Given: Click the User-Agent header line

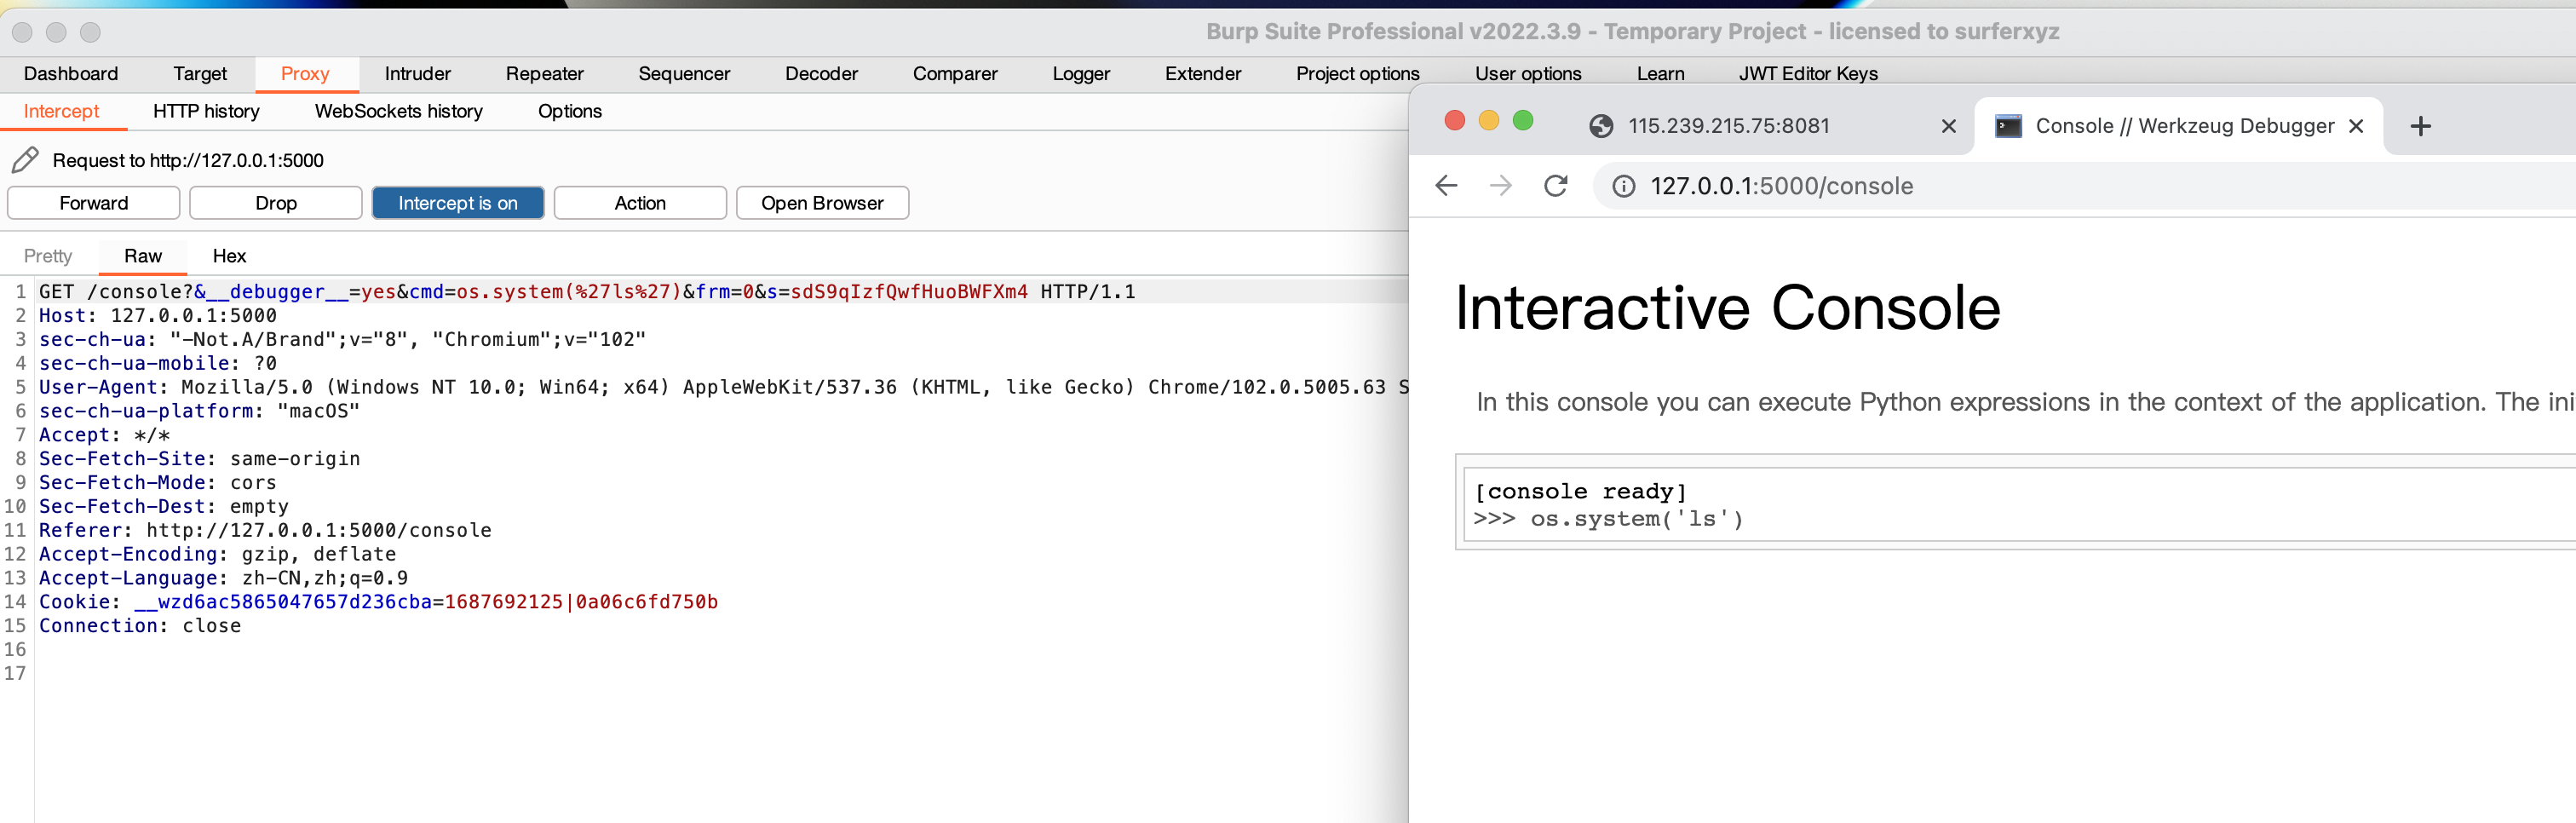Looking at the screenshot, I should pyautogui.click(x=723, y=387).
